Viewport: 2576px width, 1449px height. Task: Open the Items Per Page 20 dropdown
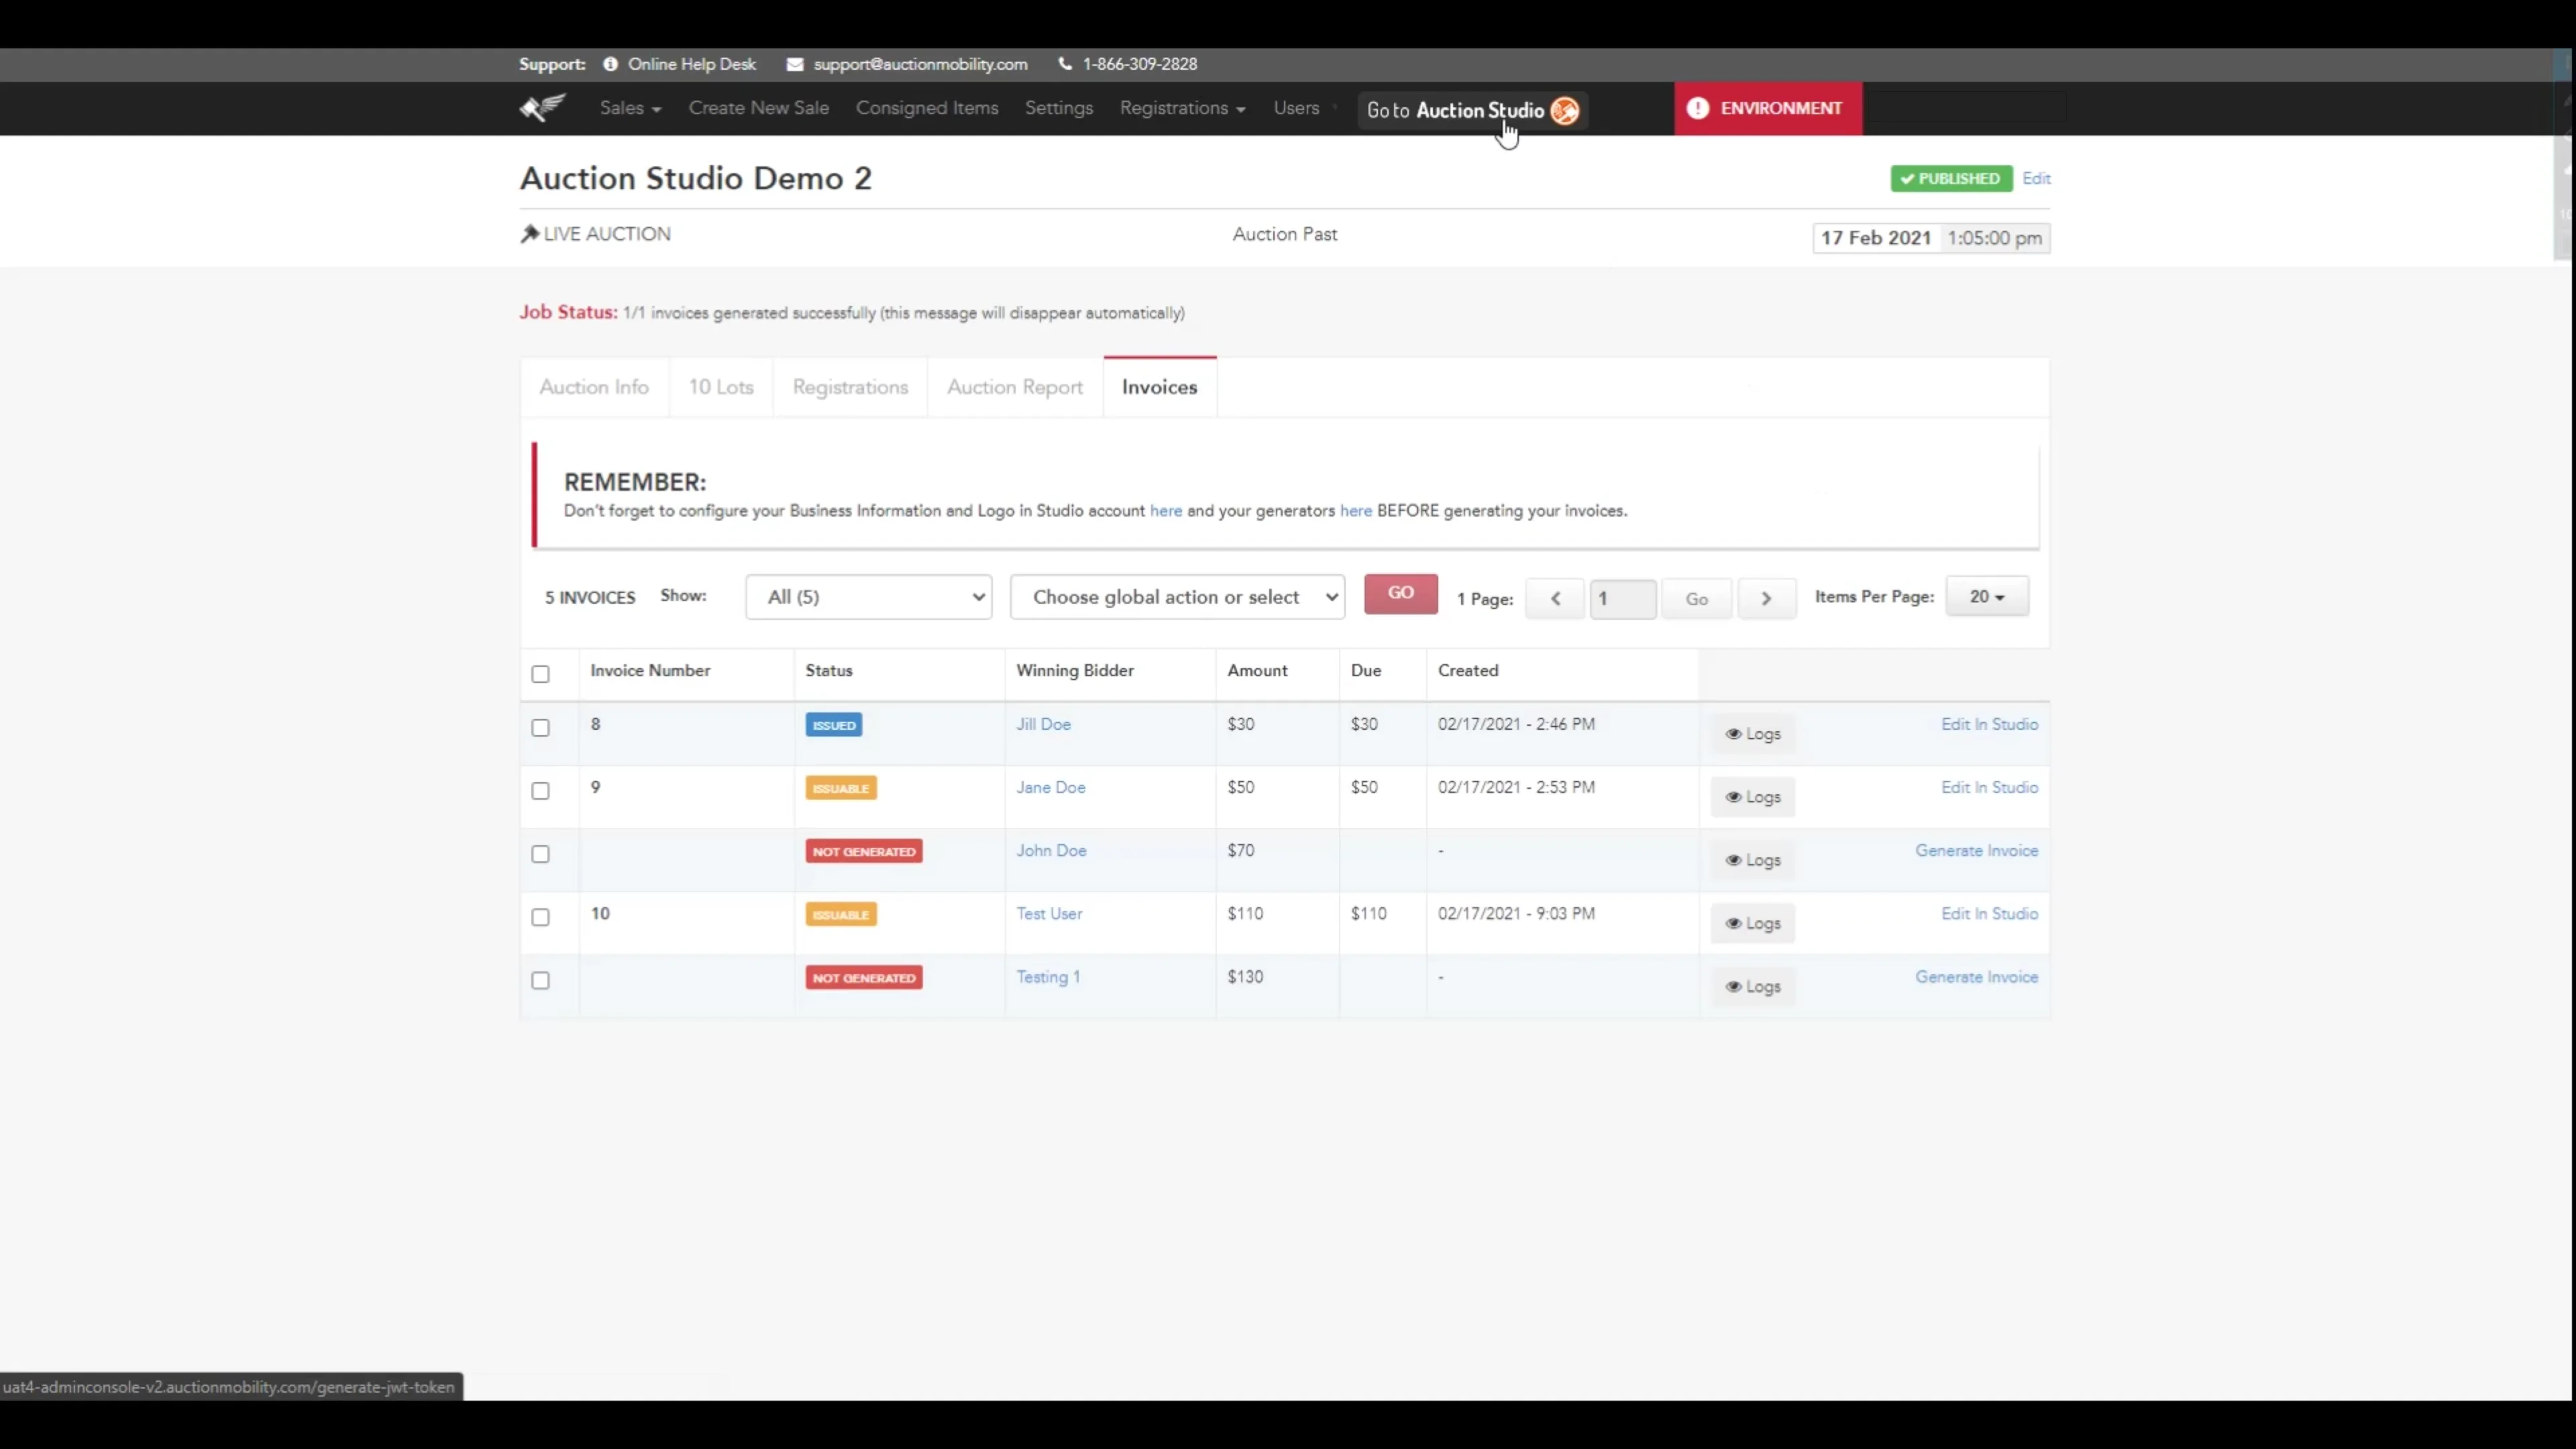(x=1987, y=596)
